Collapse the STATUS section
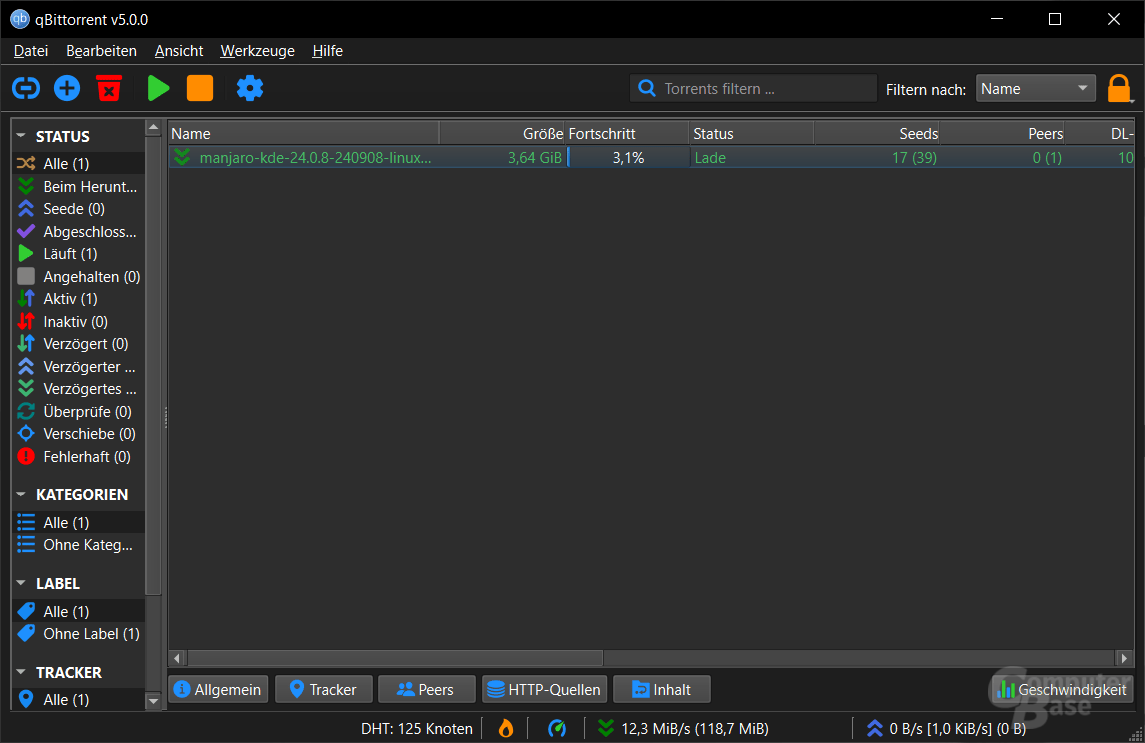The height and width of the screenshot is (743, 1145). [x=20, y=136]
